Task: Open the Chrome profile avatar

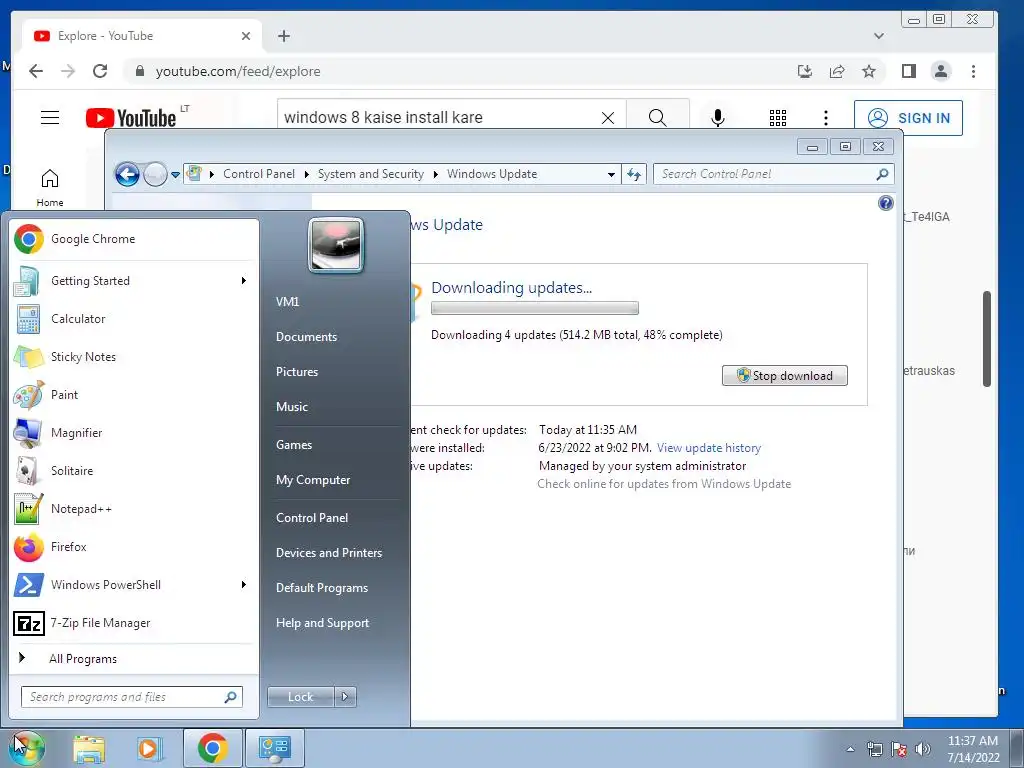Action: (x=941, y=71)
